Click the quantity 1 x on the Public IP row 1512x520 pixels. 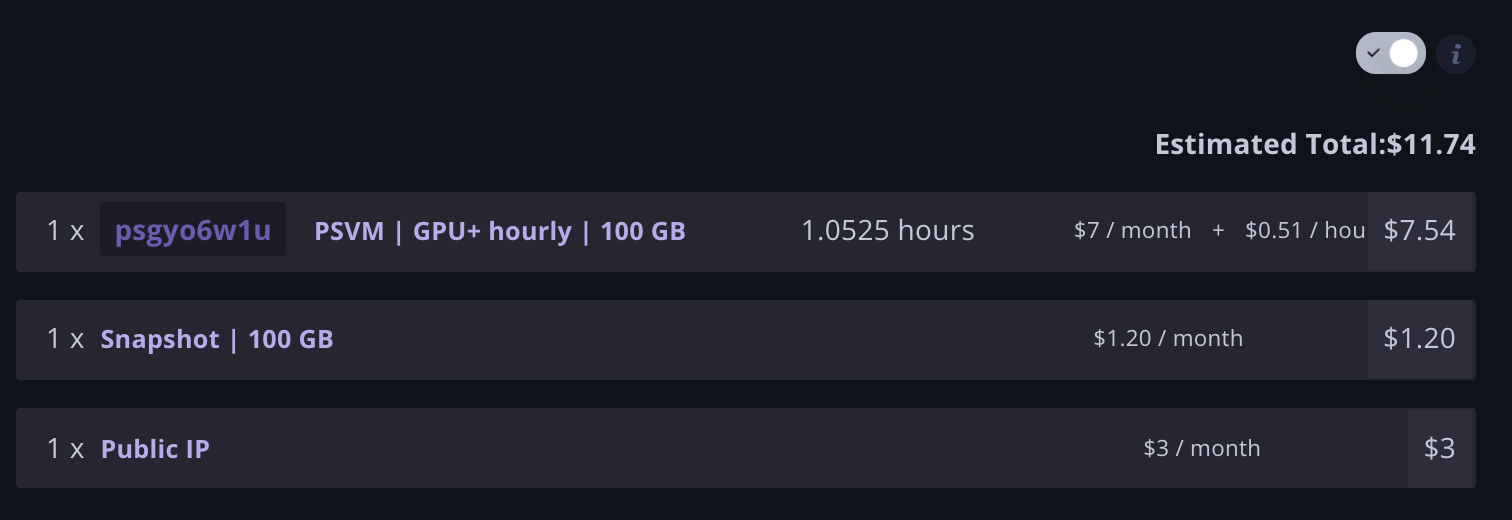pyautogui.click(x=65, y=448)
